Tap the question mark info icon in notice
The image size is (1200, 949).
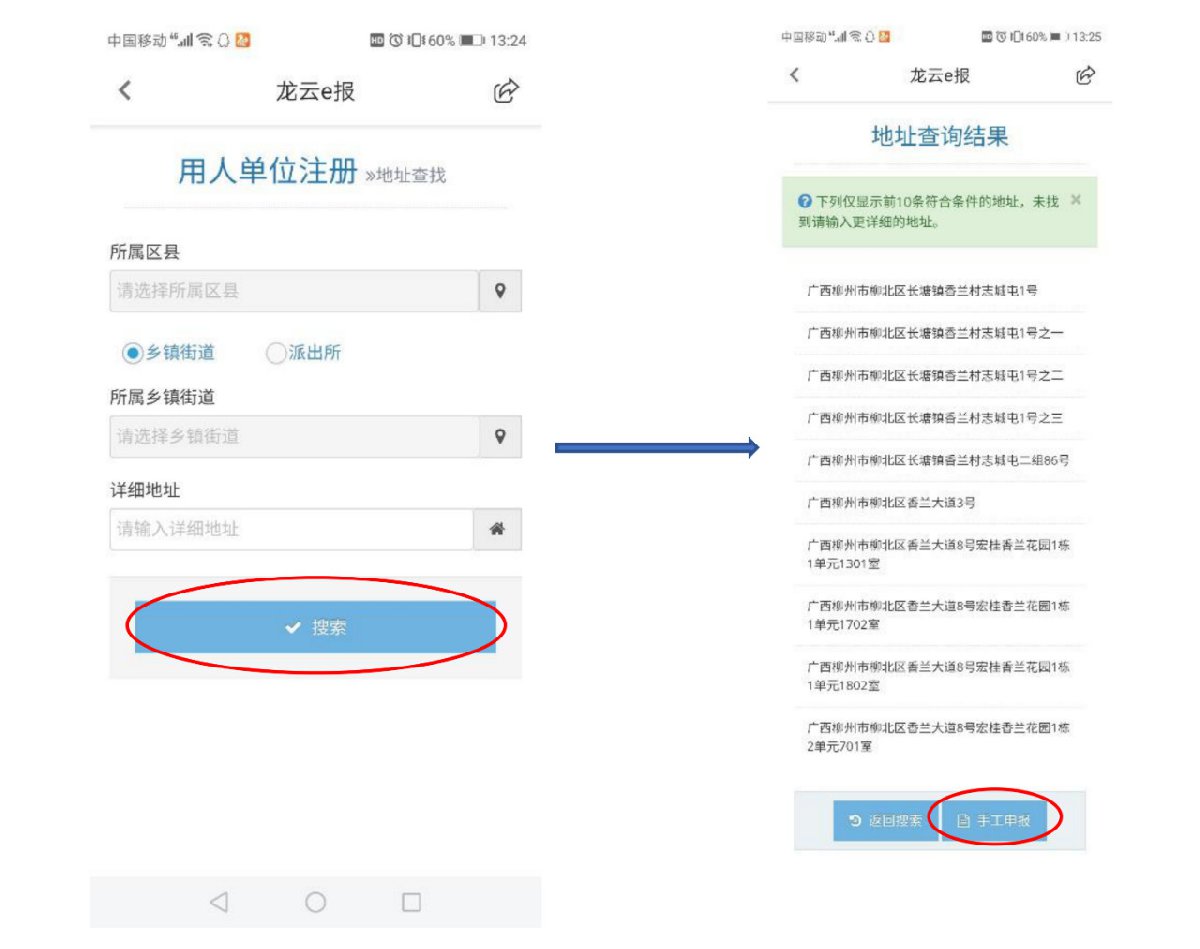click(x=804, y=202)
